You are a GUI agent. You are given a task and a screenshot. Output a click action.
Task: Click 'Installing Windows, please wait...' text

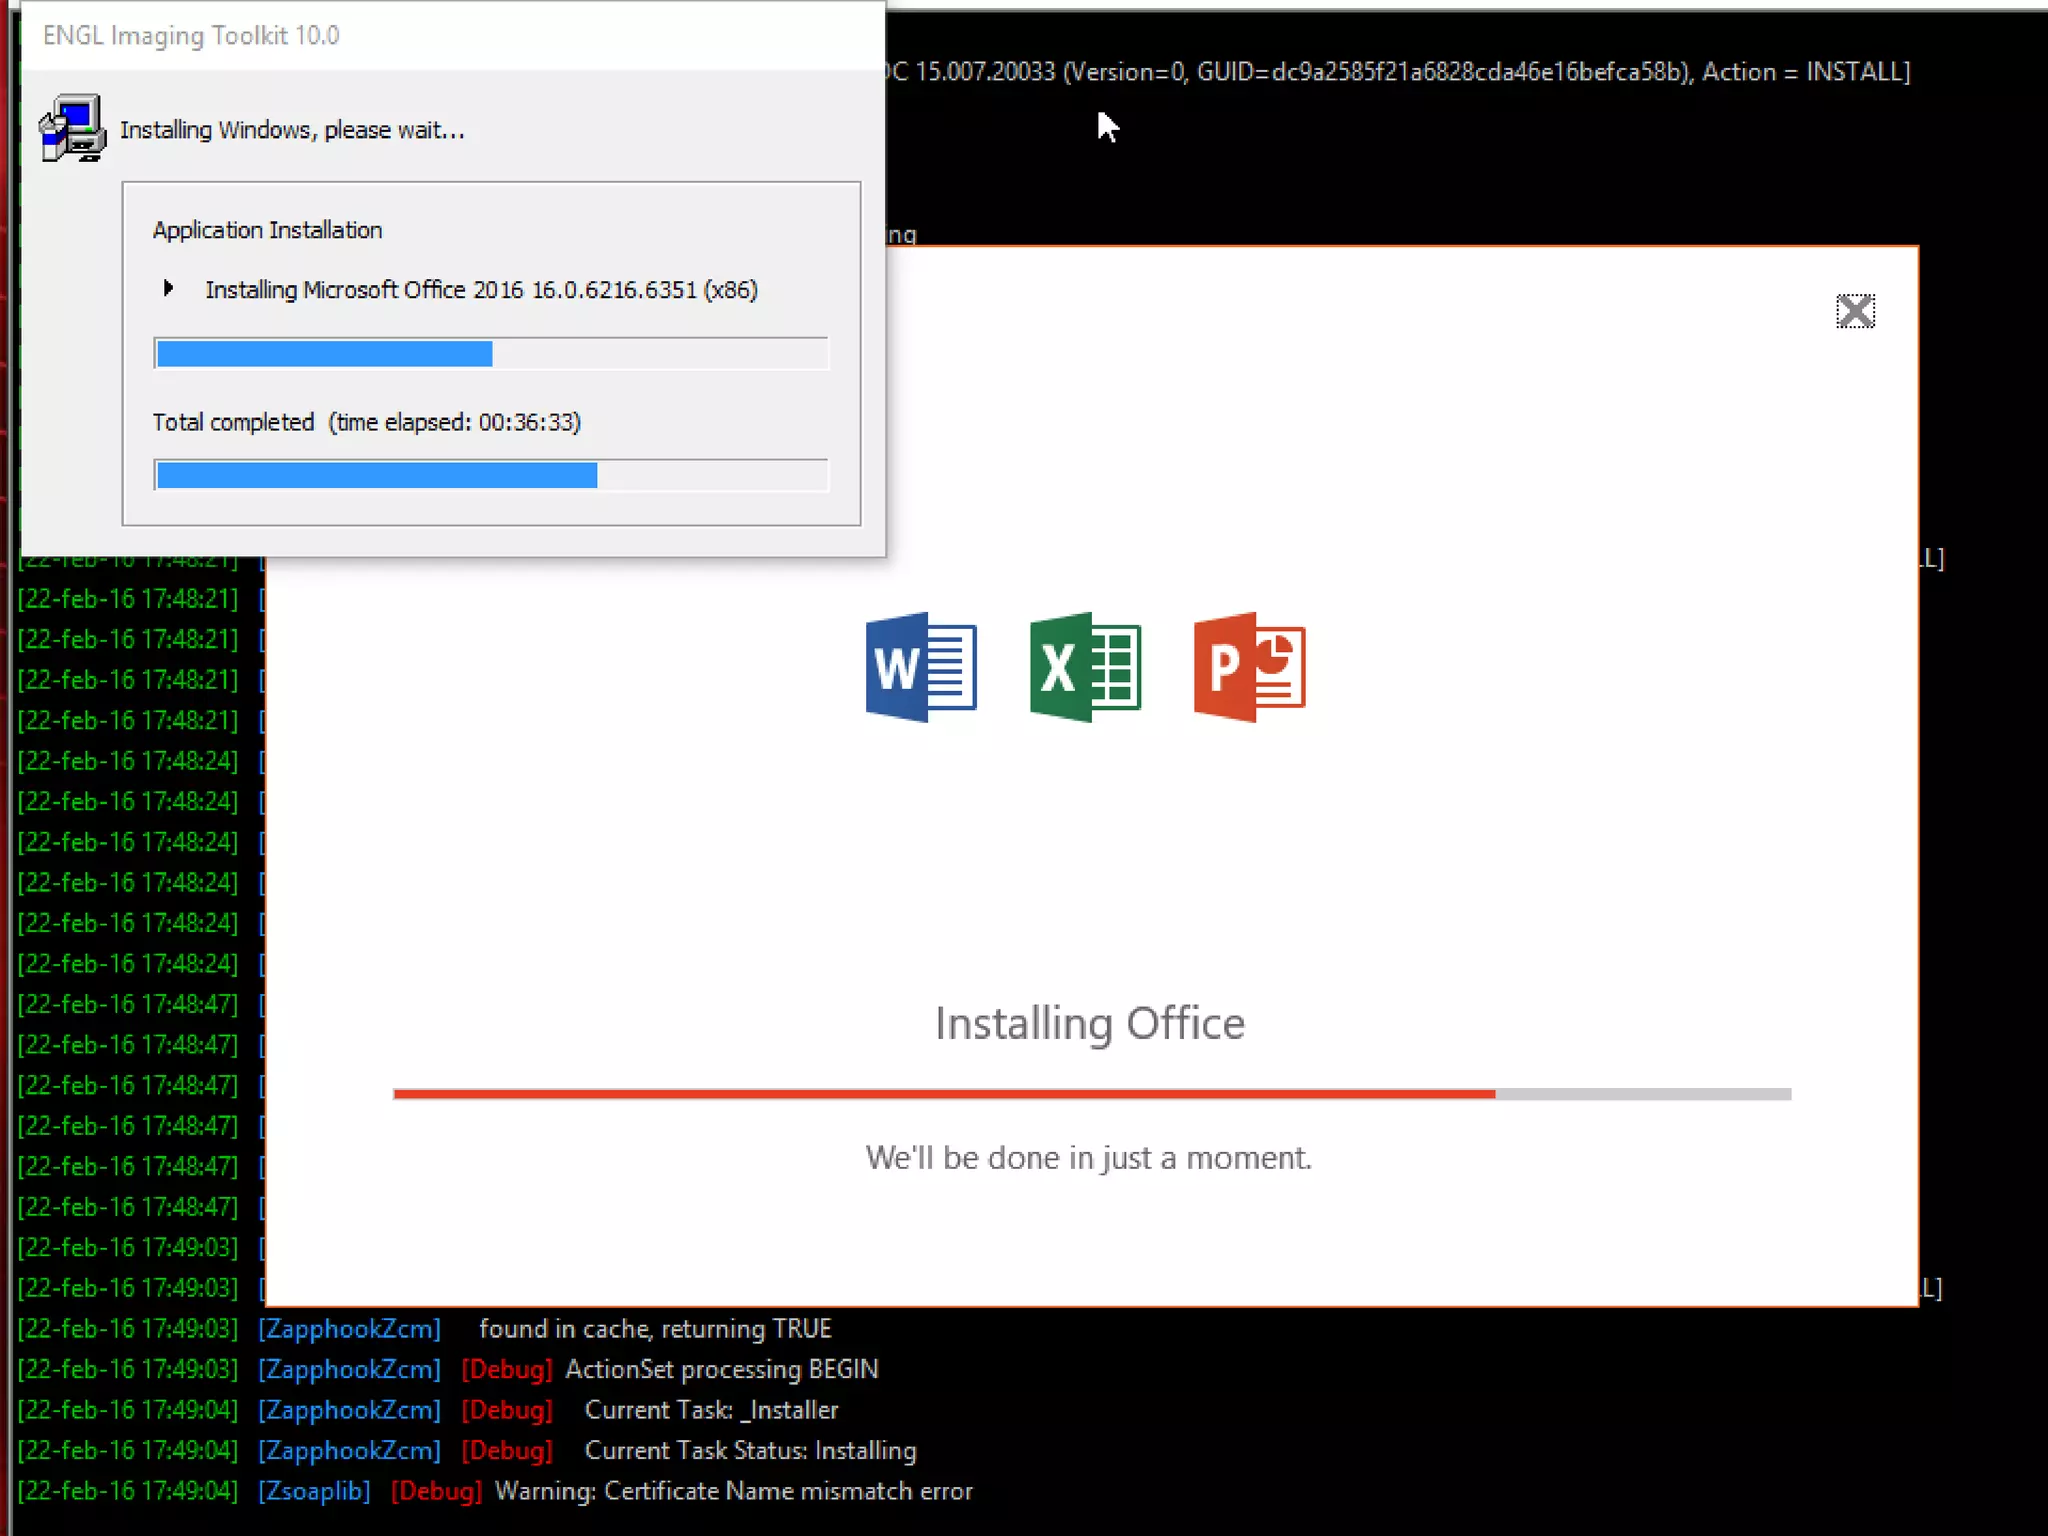pyautogui.click(x=292, y=130)
